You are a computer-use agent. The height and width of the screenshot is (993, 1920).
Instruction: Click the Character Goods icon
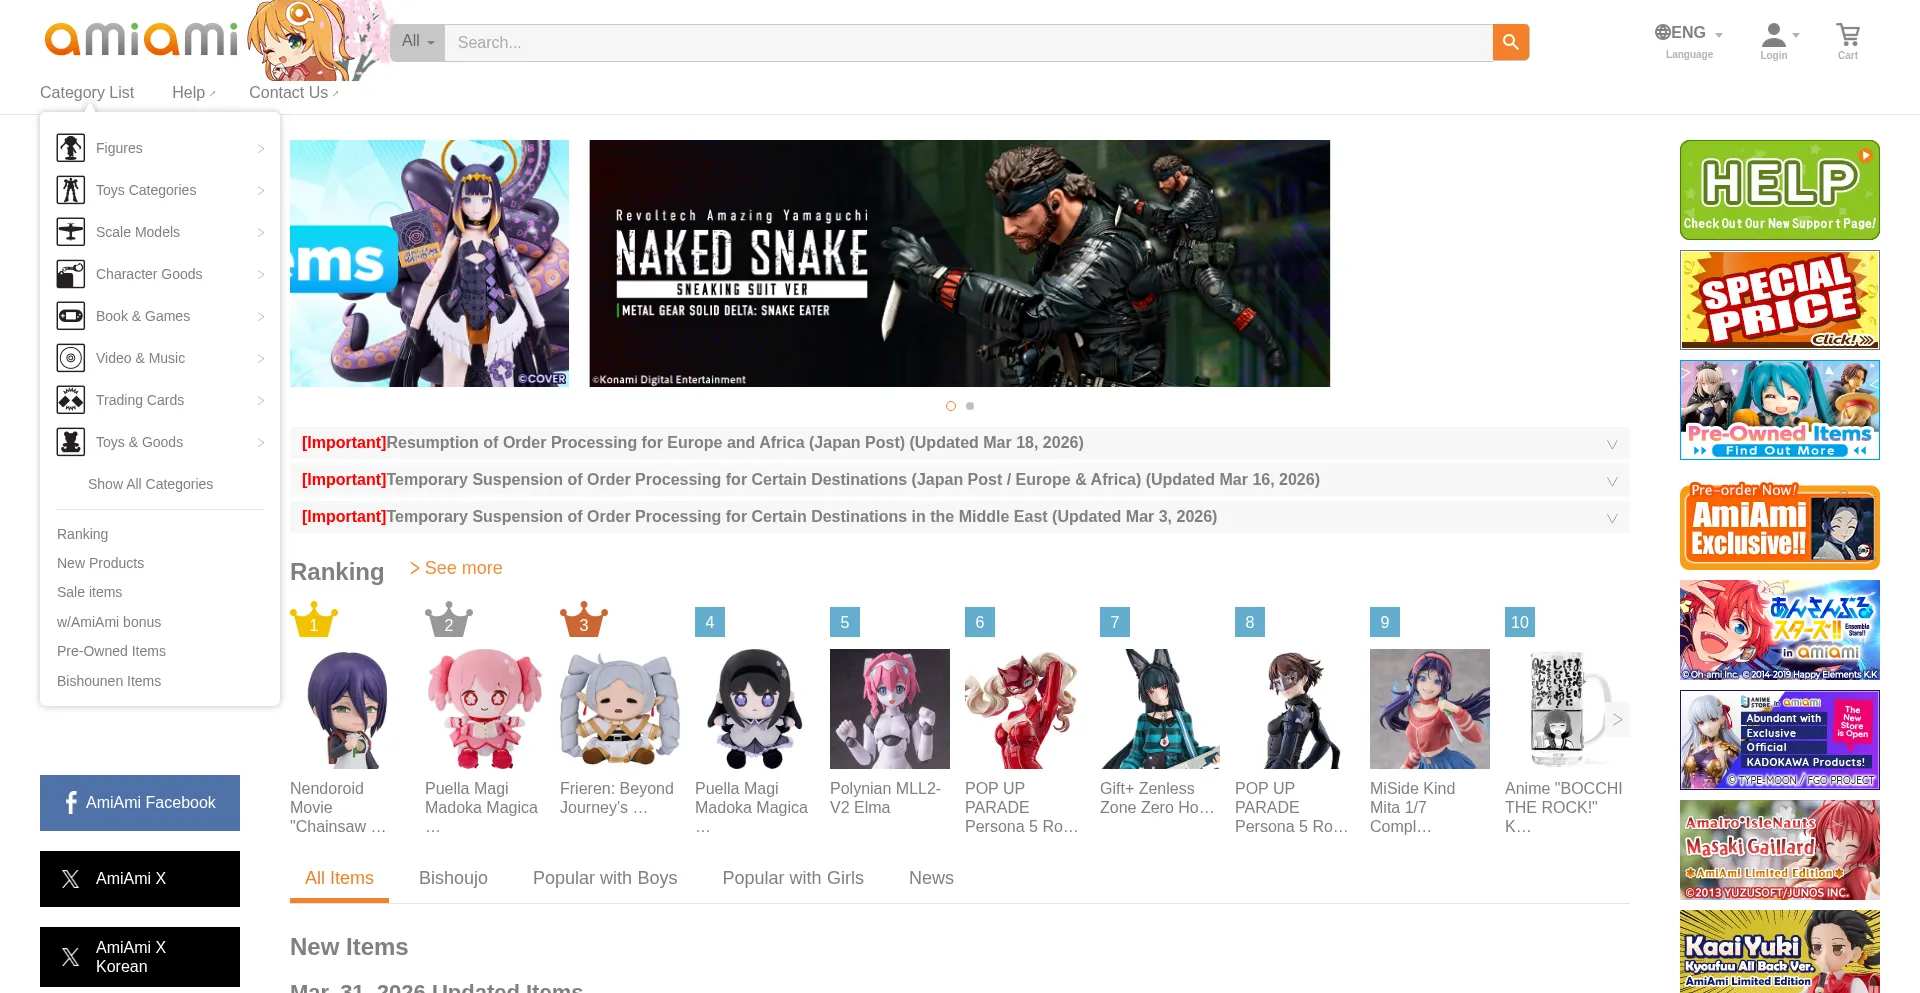pyautogui.click(x=71, y=274)
